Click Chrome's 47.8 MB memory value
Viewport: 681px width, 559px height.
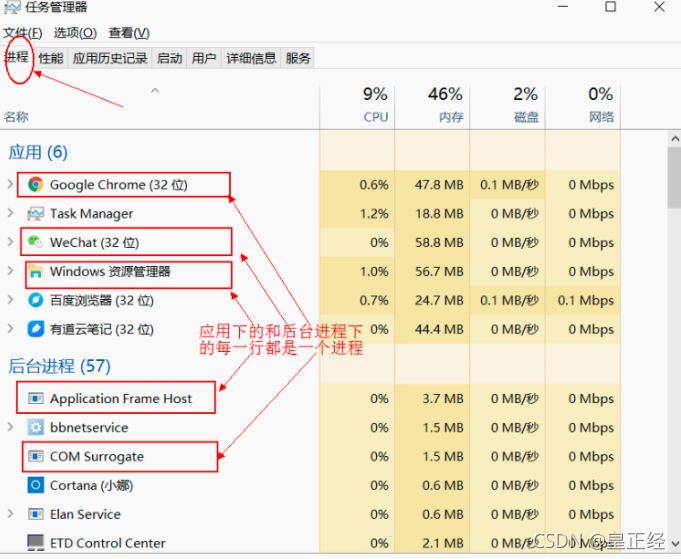coord(439,185)
